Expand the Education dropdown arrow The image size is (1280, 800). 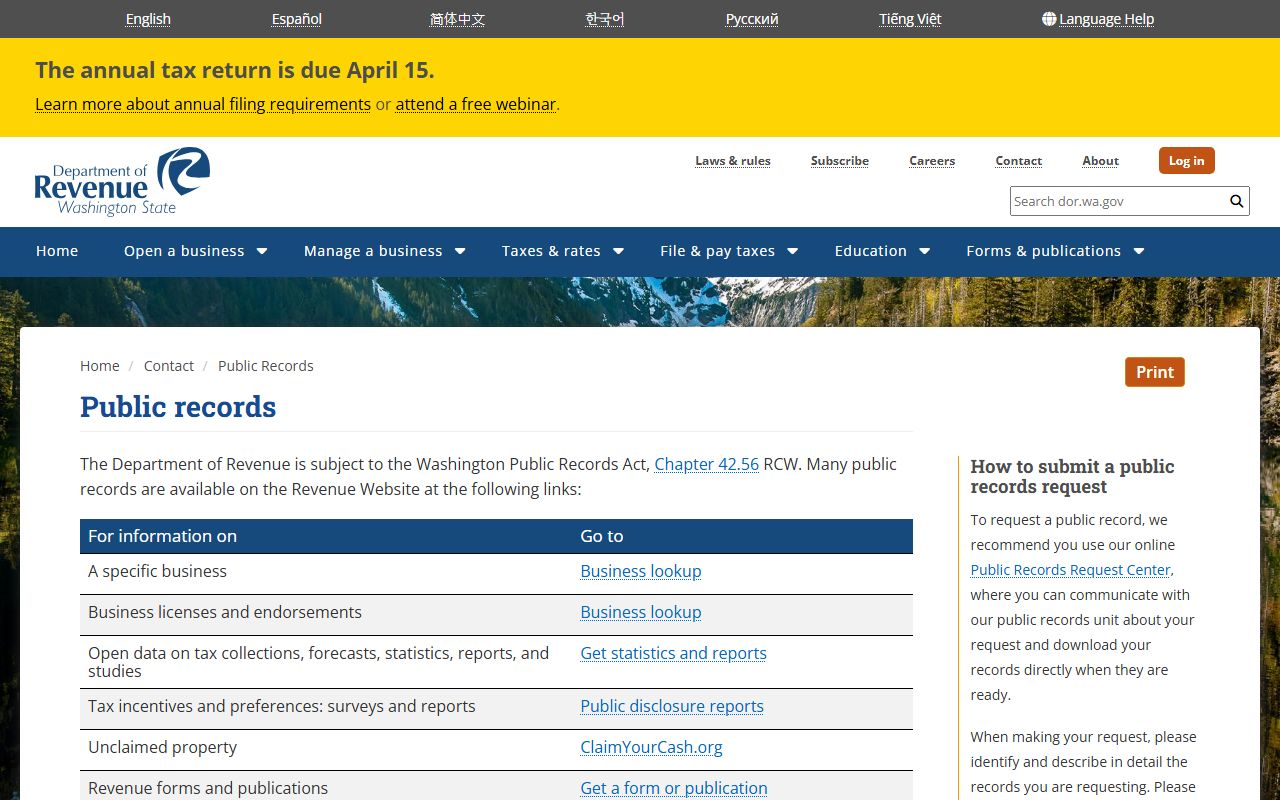[x=925, y=251]
